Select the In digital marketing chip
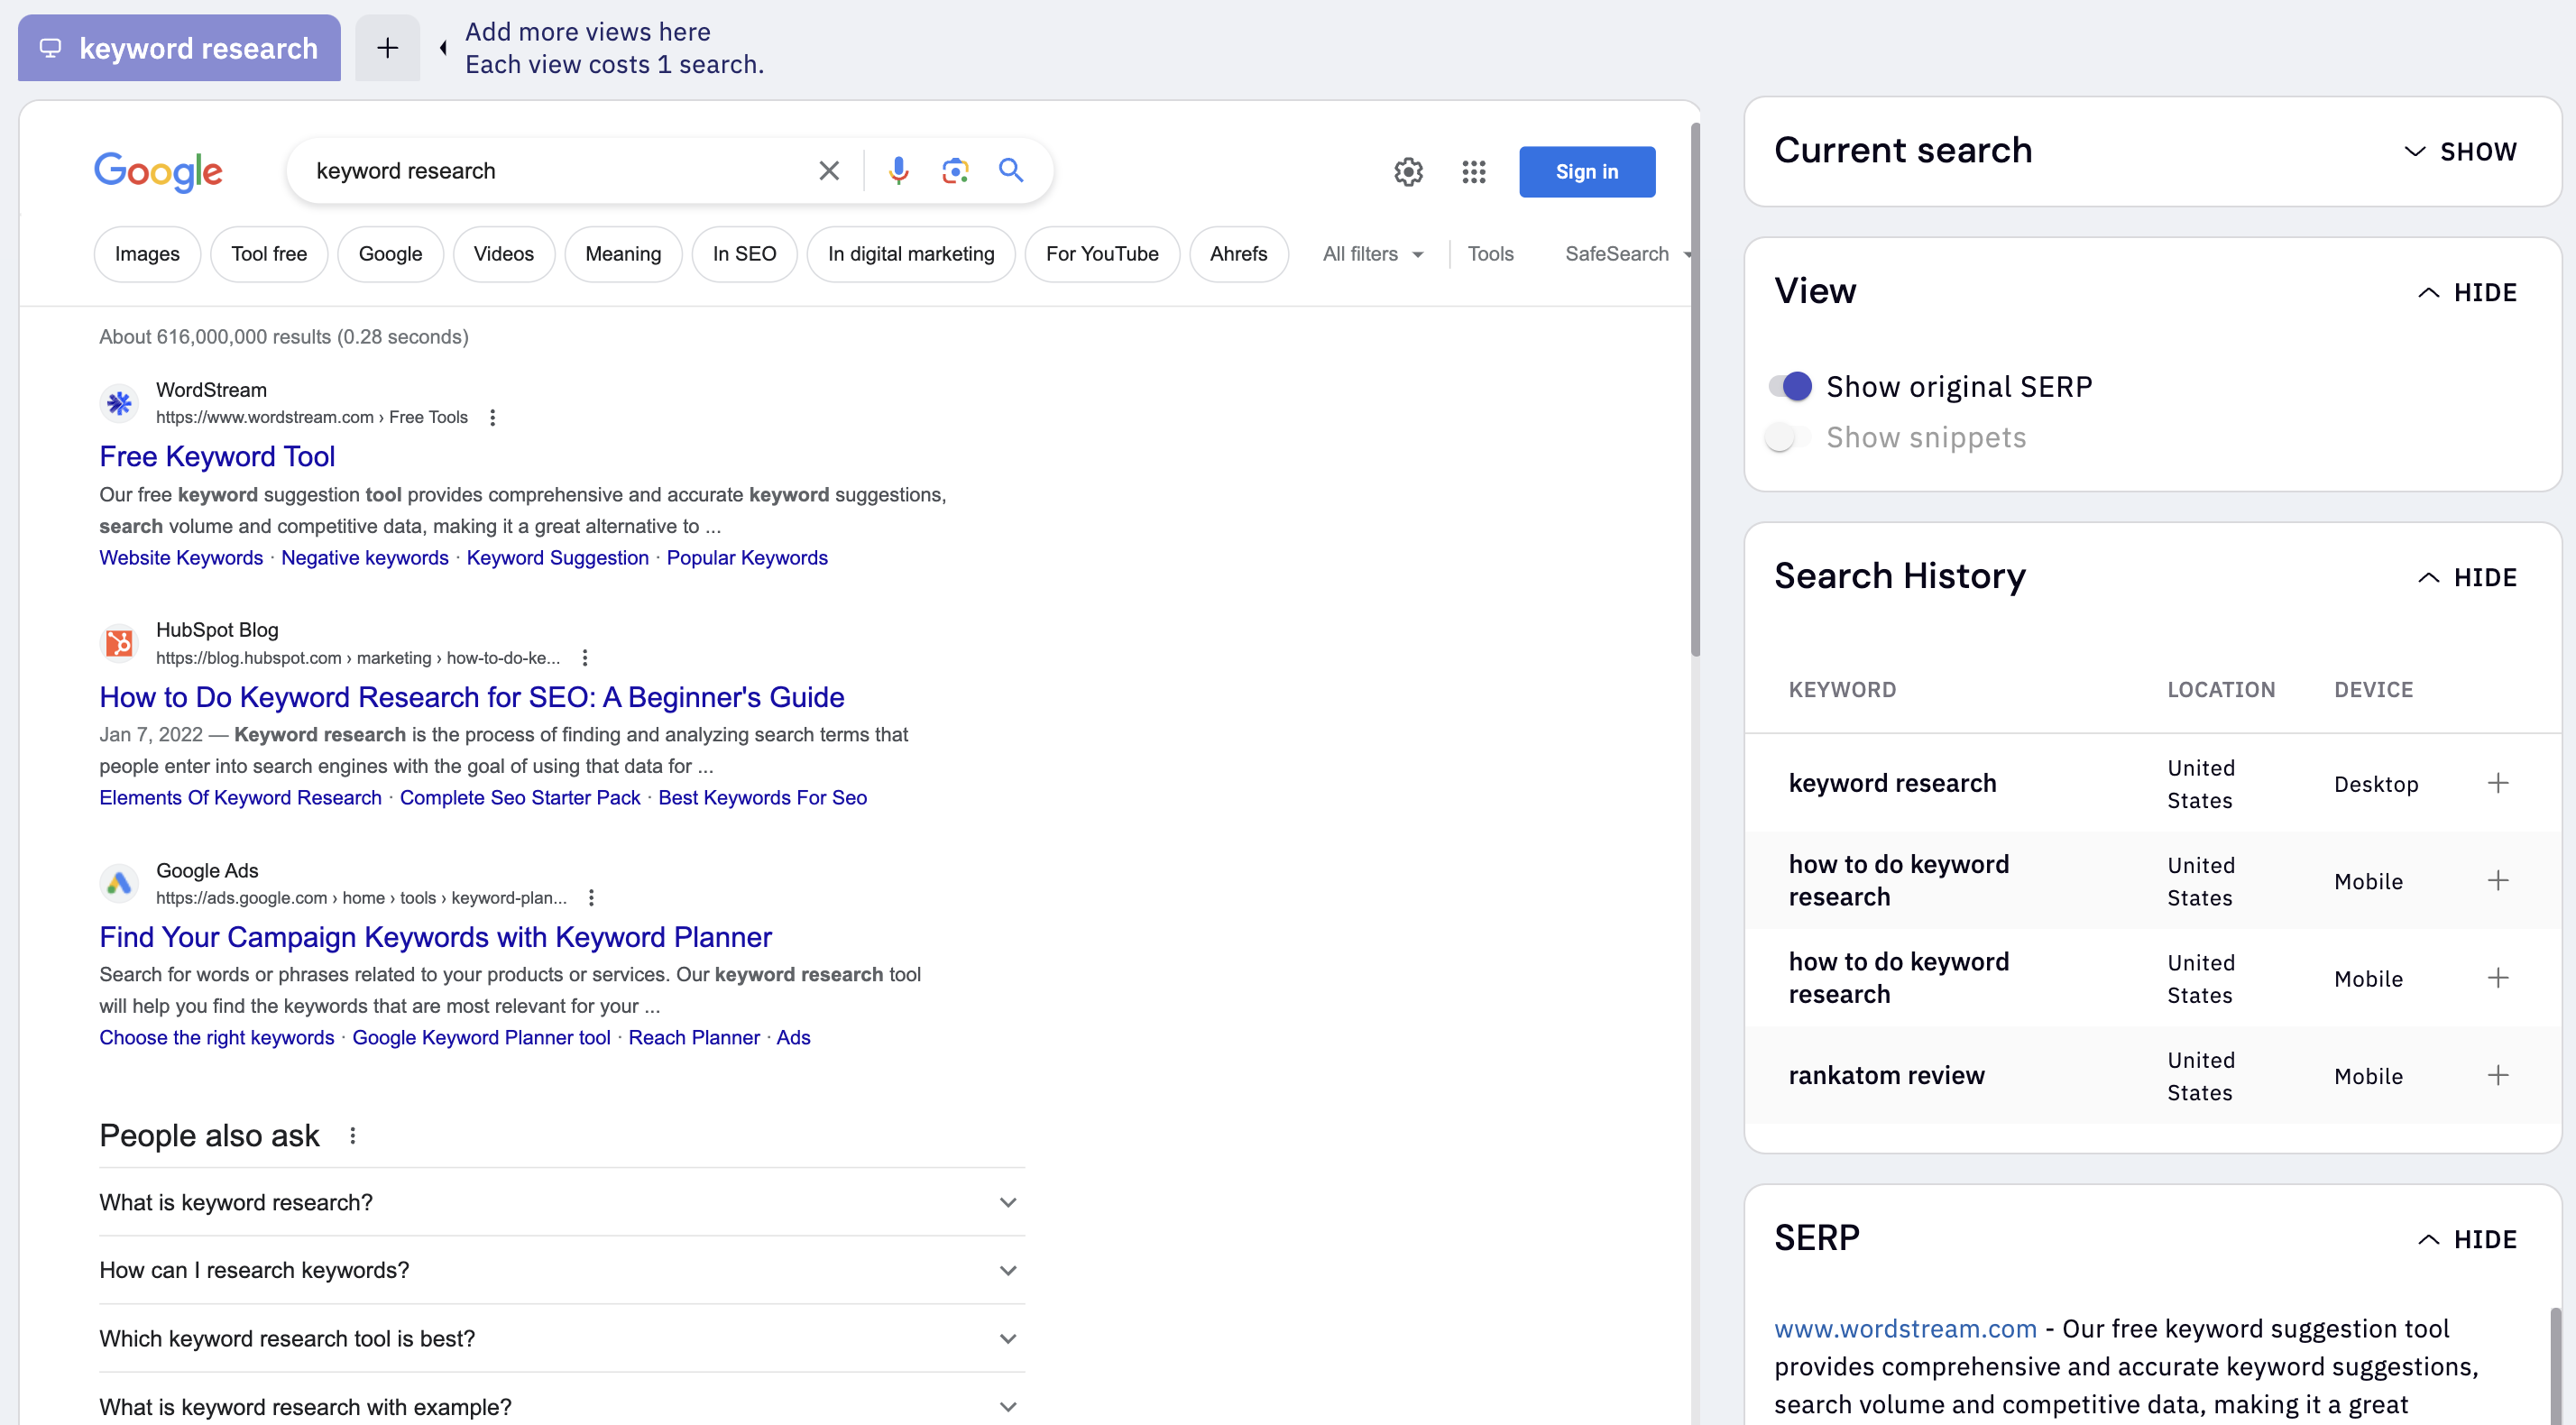Viewport: 2576px width, 1425px height. coord(911,254)
